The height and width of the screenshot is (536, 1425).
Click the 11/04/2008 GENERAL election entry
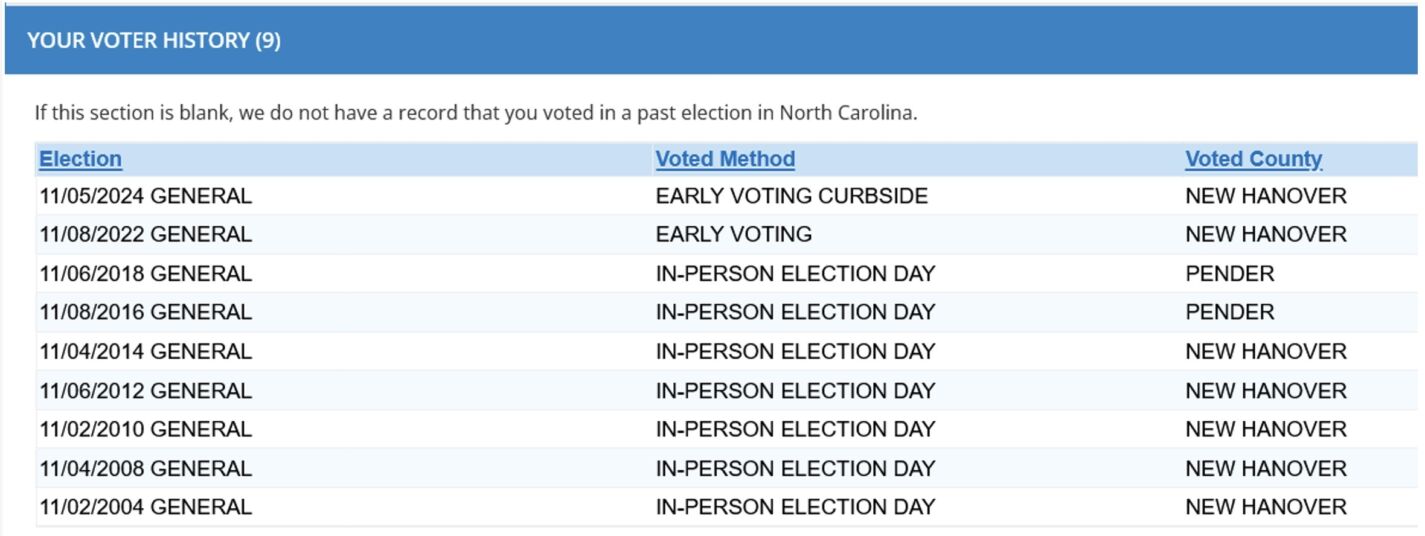tap(146, 469)
